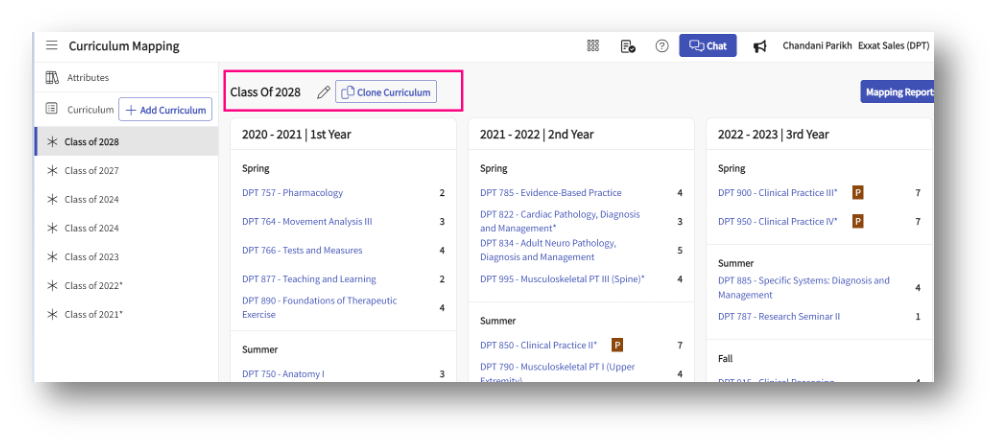The image size is (996, 444).
Task: Select Class of 2023 in curriculum list
Action: [x=91, y=257]
